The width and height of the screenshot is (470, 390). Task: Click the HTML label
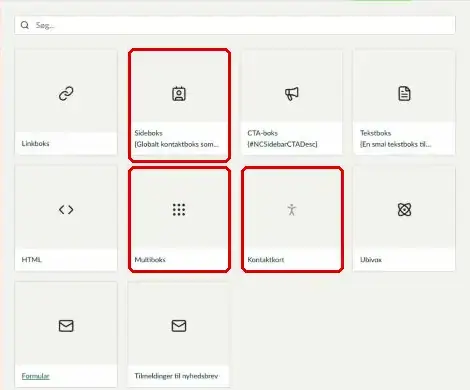(31, 259)
